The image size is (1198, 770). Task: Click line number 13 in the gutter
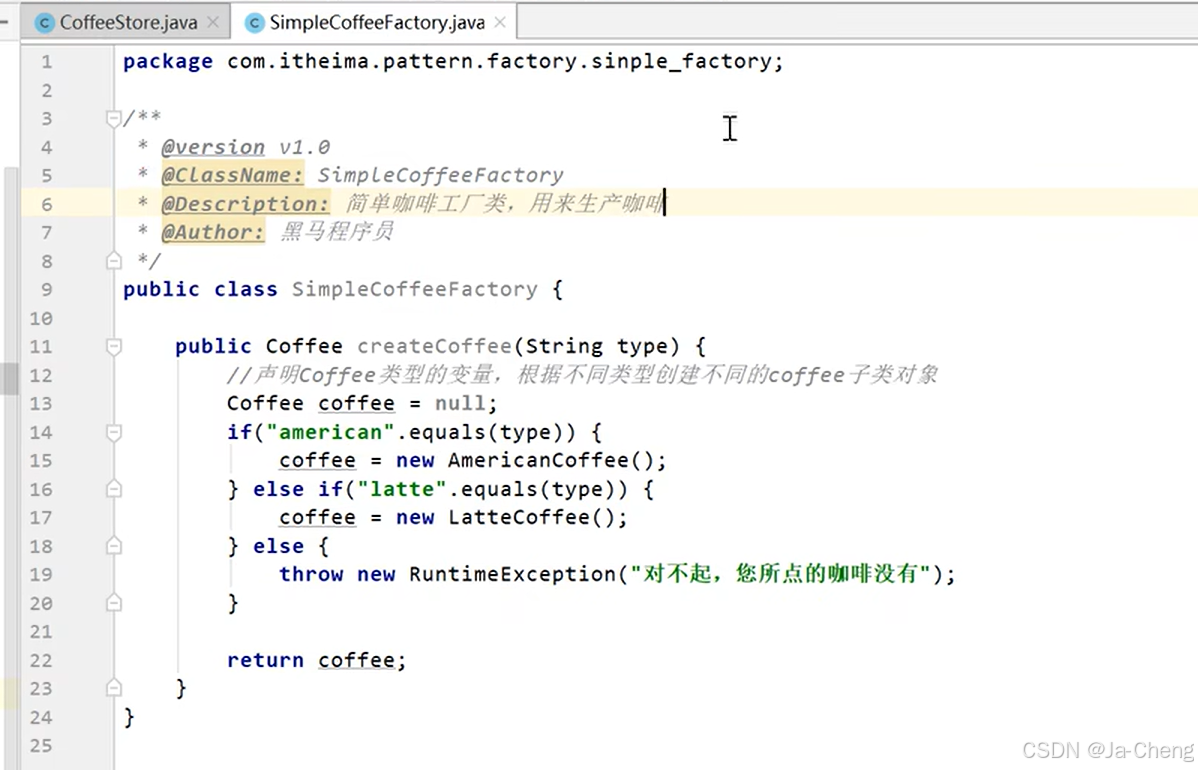coord(41,403)
